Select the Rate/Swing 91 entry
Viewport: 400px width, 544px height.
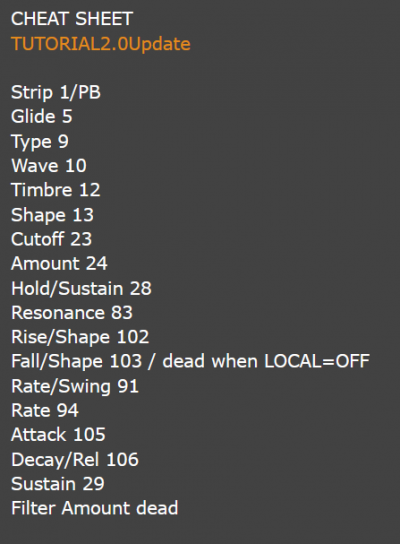(75, 386)
